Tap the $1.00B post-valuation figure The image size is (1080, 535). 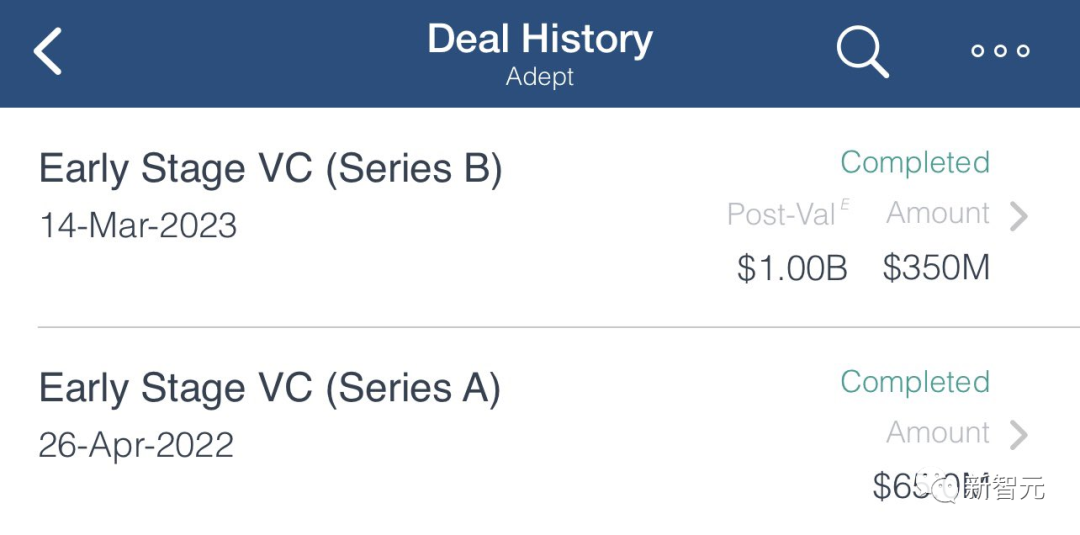click(792, 269)
